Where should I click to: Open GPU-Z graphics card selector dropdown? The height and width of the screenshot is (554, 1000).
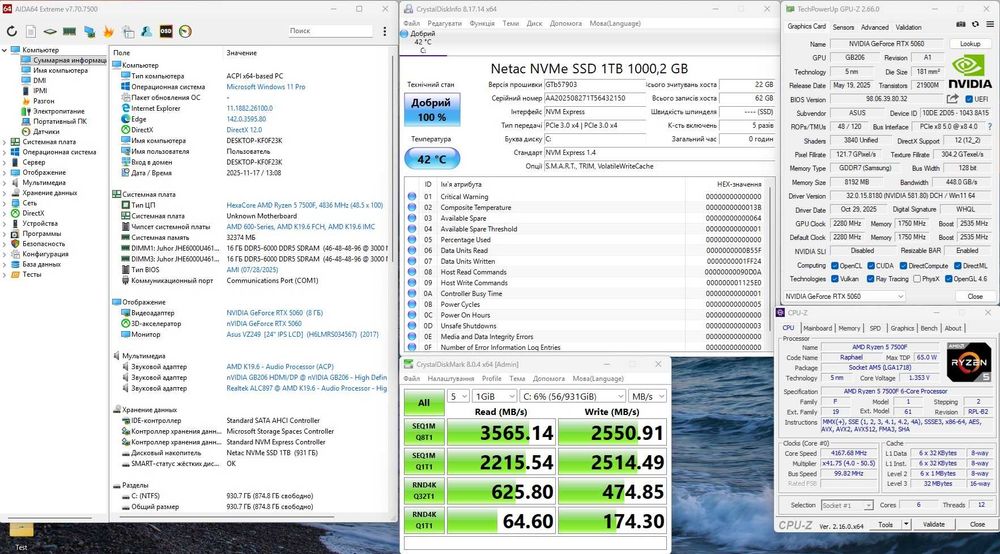pyautogui.click(x=844, y=296)
